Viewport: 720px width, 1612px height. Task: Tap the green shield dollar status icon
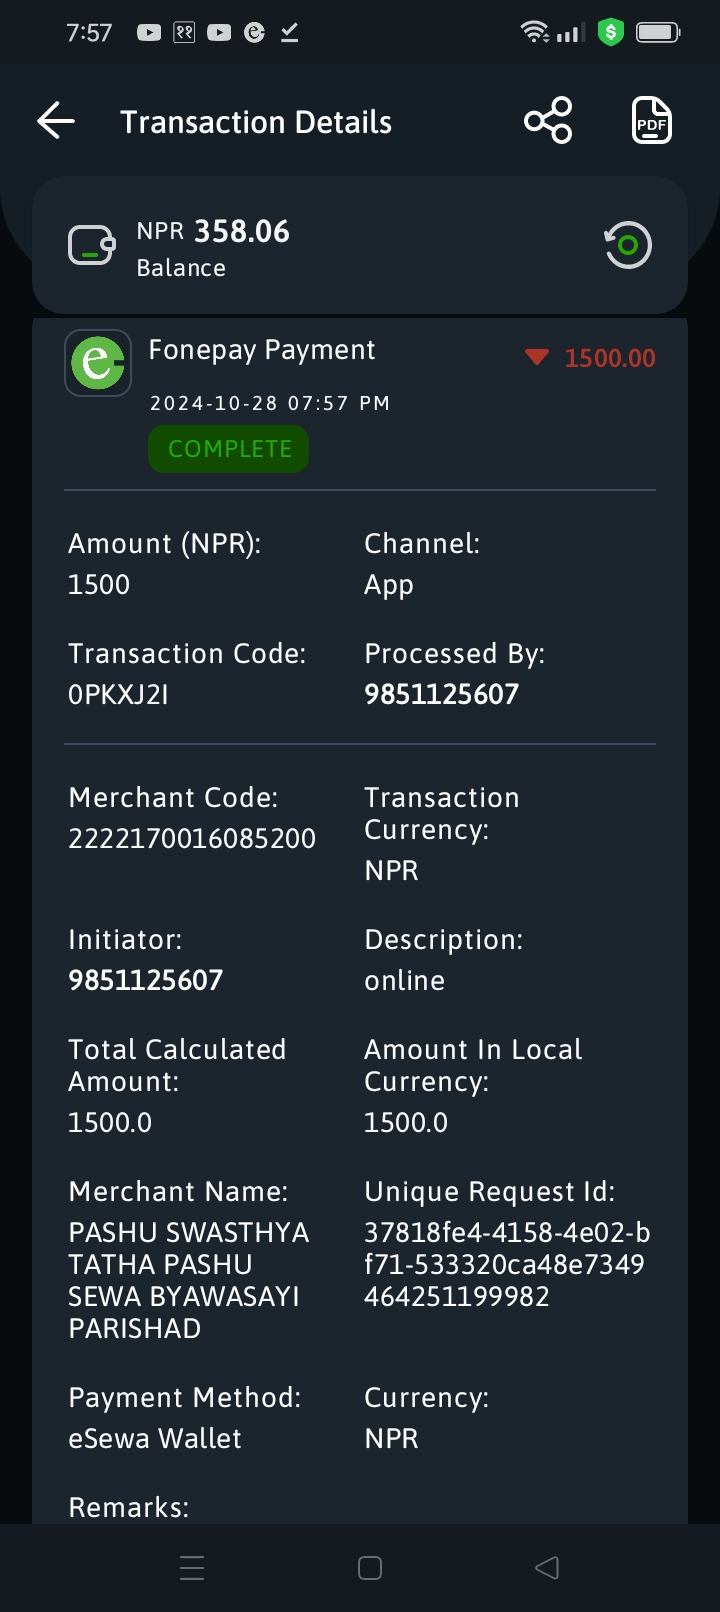(x=610, y=32)
